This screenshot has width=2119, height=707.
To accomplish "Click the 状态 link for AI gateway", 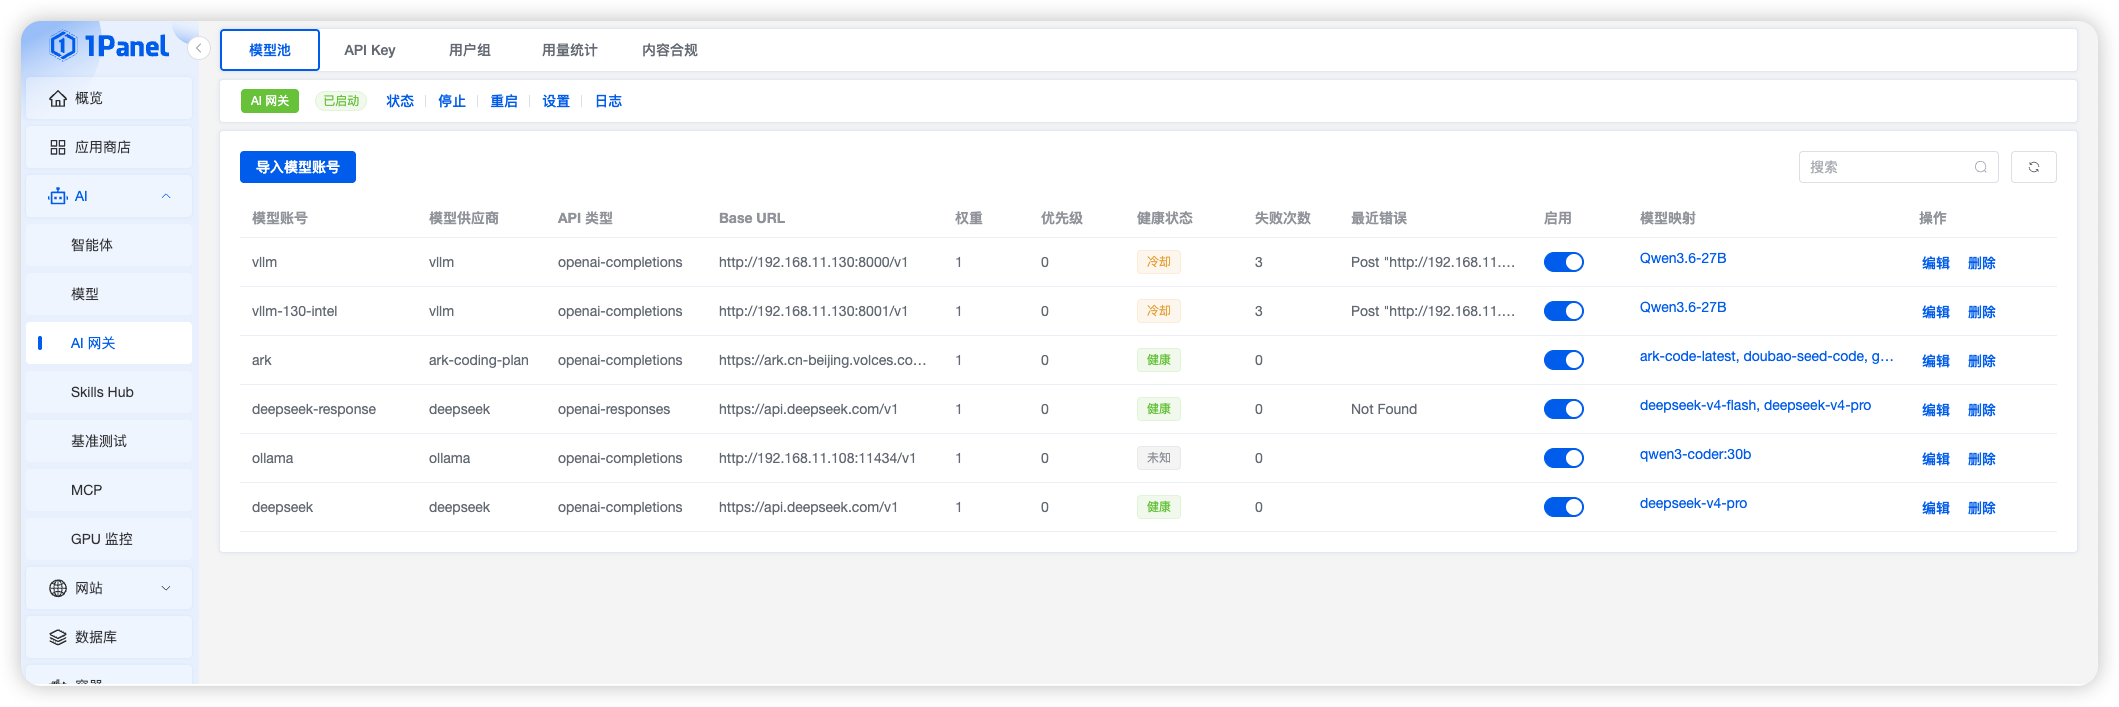I will [x=400, y=101].
